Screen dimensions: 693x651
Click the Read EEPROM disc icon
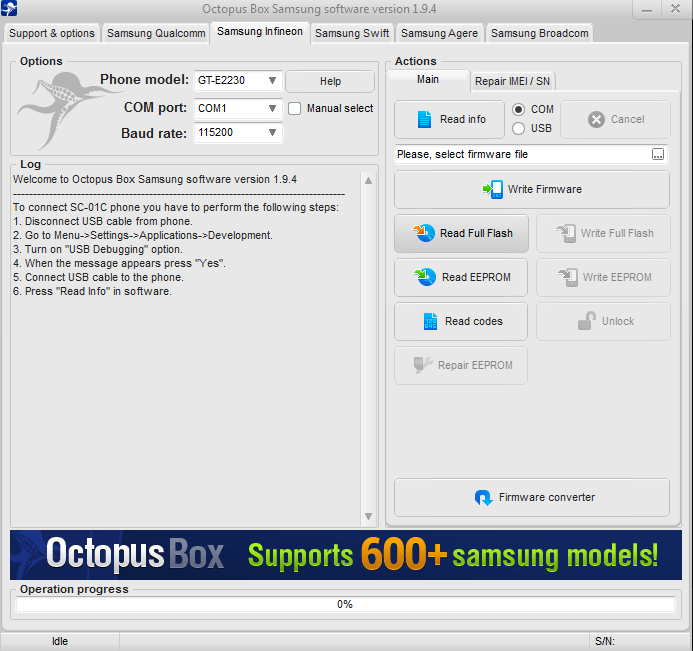point(425,277)
